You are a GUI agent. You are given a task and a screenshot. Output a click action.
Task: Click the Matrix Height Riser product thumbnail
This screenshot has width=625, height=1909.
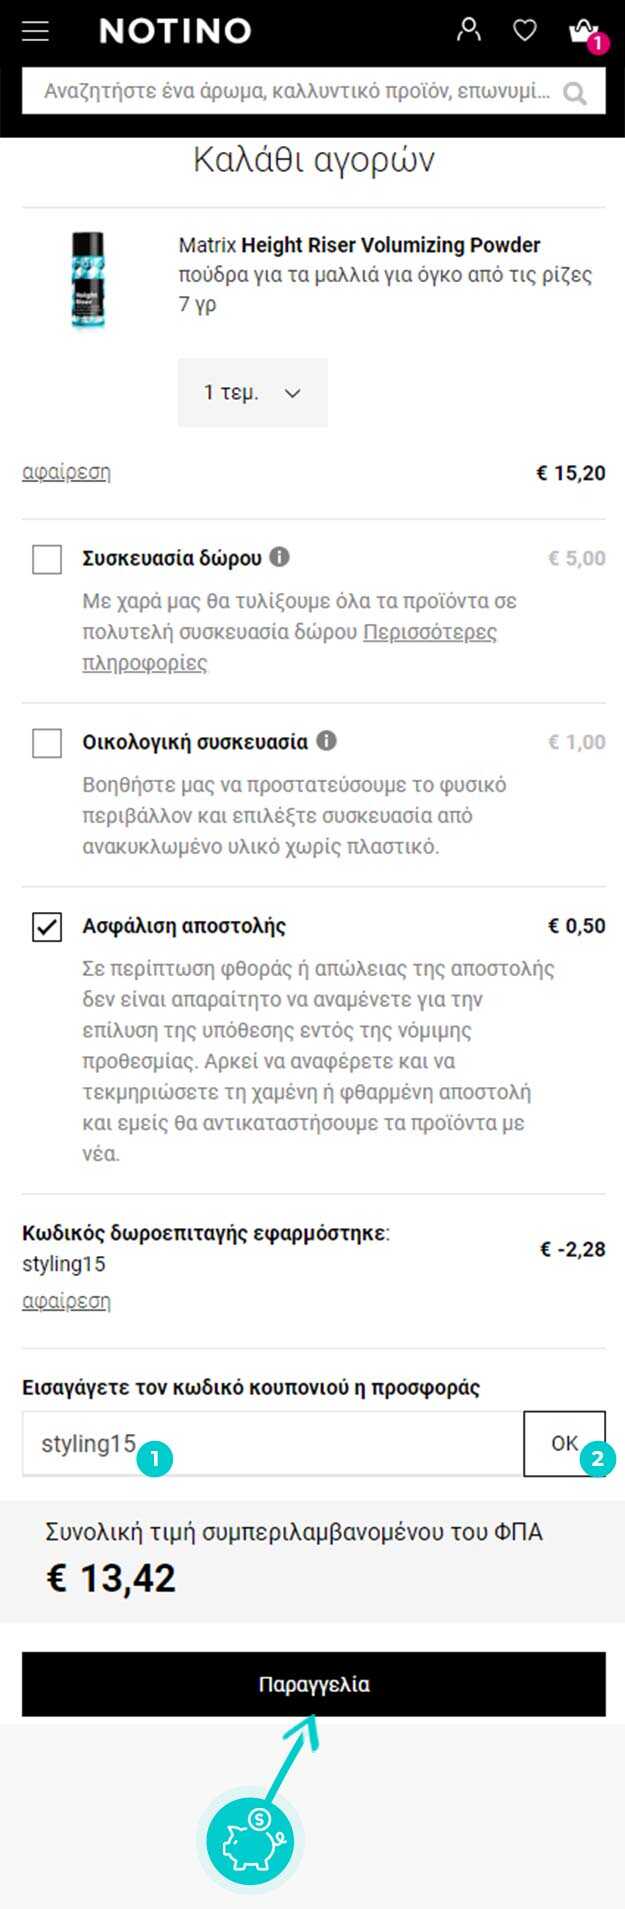click(88, 280)
